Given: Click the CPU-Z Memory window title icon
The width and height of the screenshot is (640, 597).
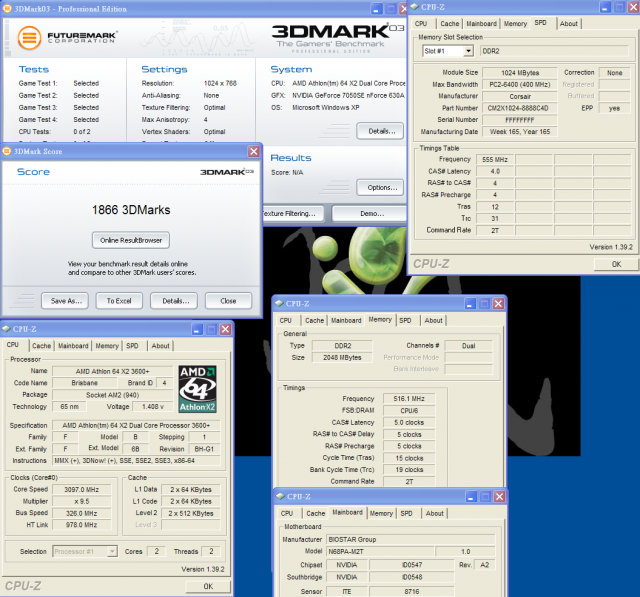Looking at the screenshot, I should (279, 304).
